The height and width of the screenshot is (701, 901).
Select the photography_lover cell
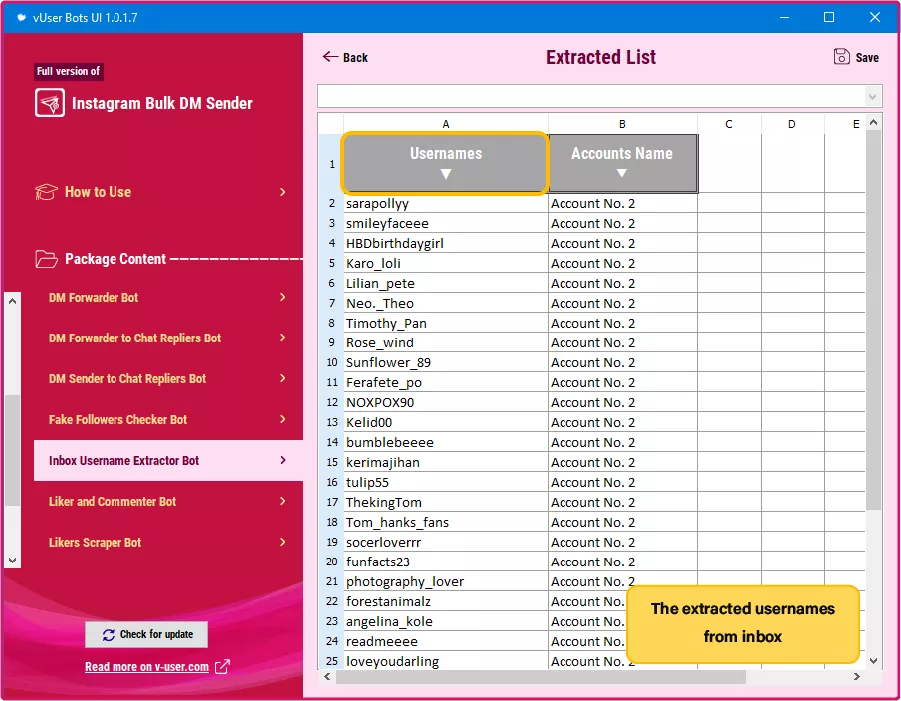(446, 581)
